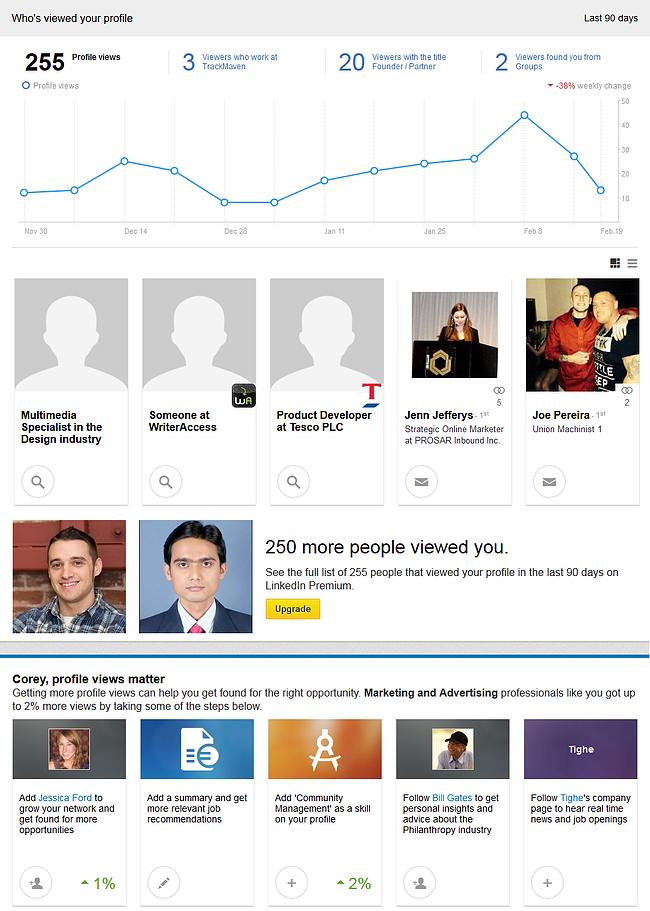Select Viewers with title Founder / Partner tab

click(393, 62)
